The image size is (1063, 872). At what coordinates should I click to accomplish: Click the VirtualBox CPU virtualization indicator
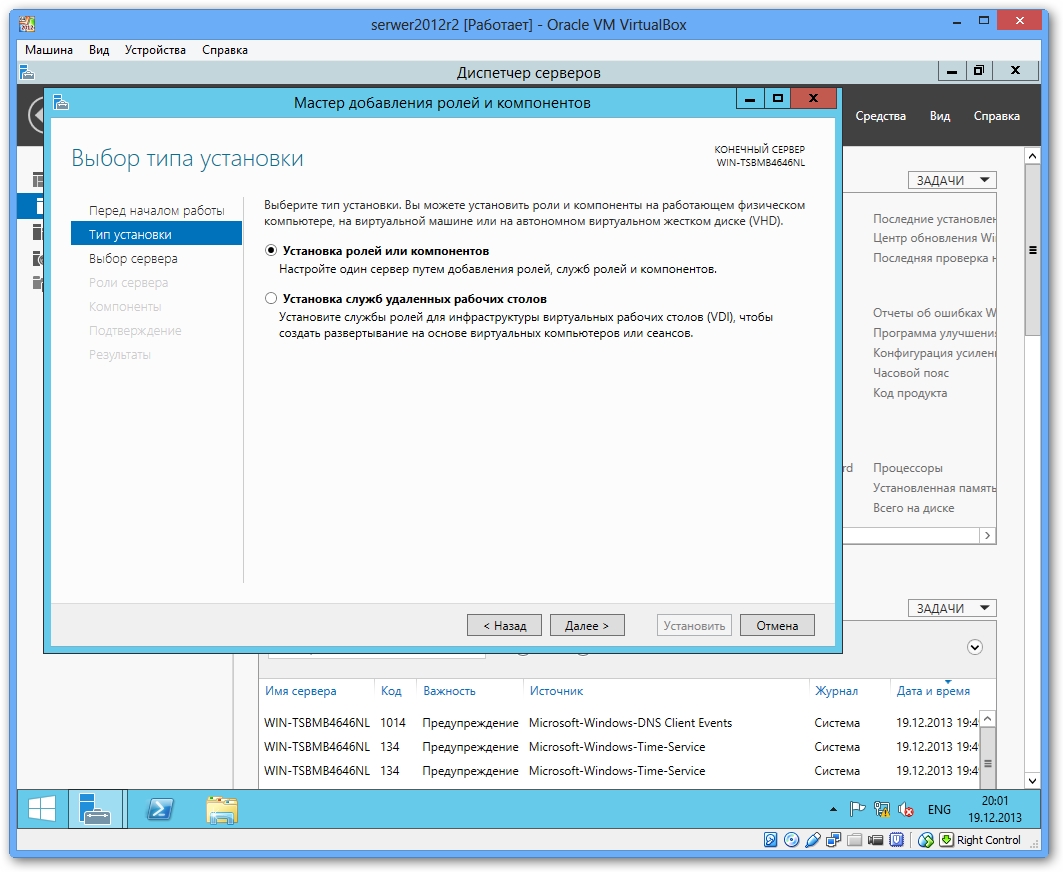tap(896, 840)
